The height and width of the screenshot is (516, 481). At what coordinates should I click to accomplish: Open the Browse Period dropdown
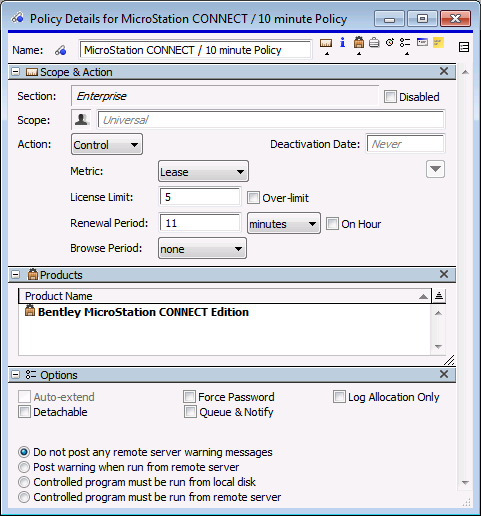[x=202, y=248]
